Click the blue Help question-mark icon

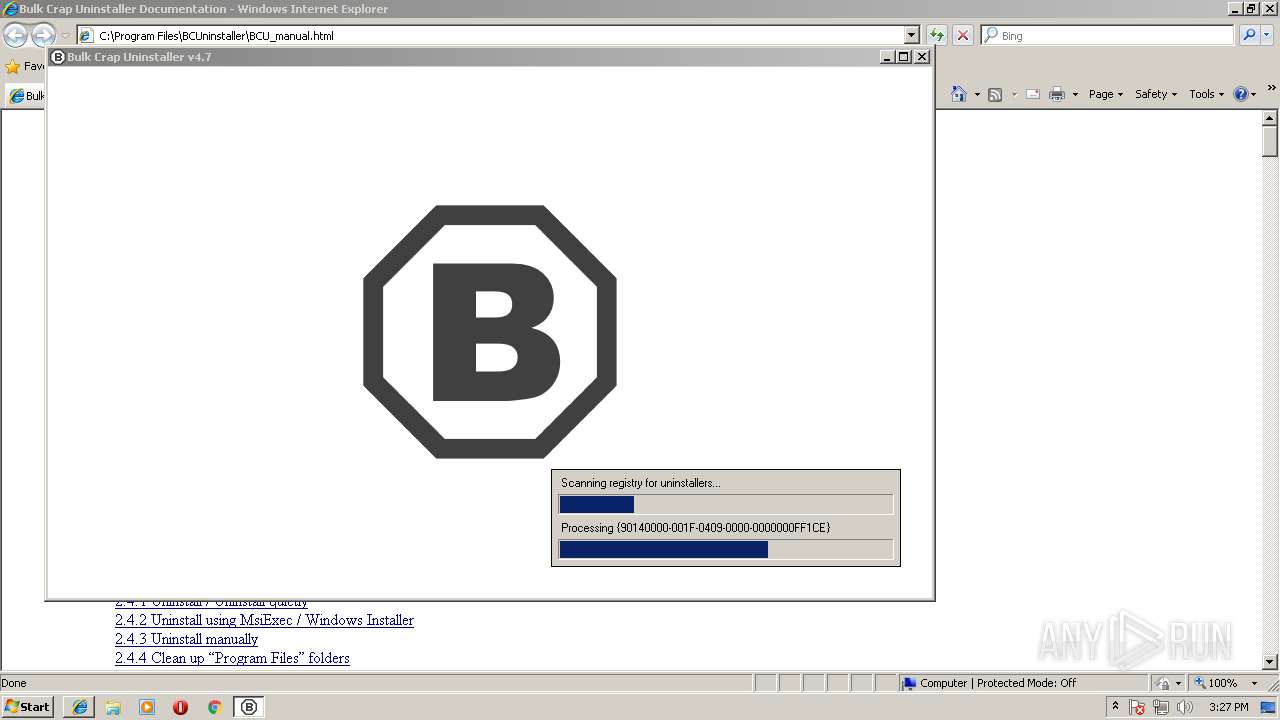[x=1241, y=94]
